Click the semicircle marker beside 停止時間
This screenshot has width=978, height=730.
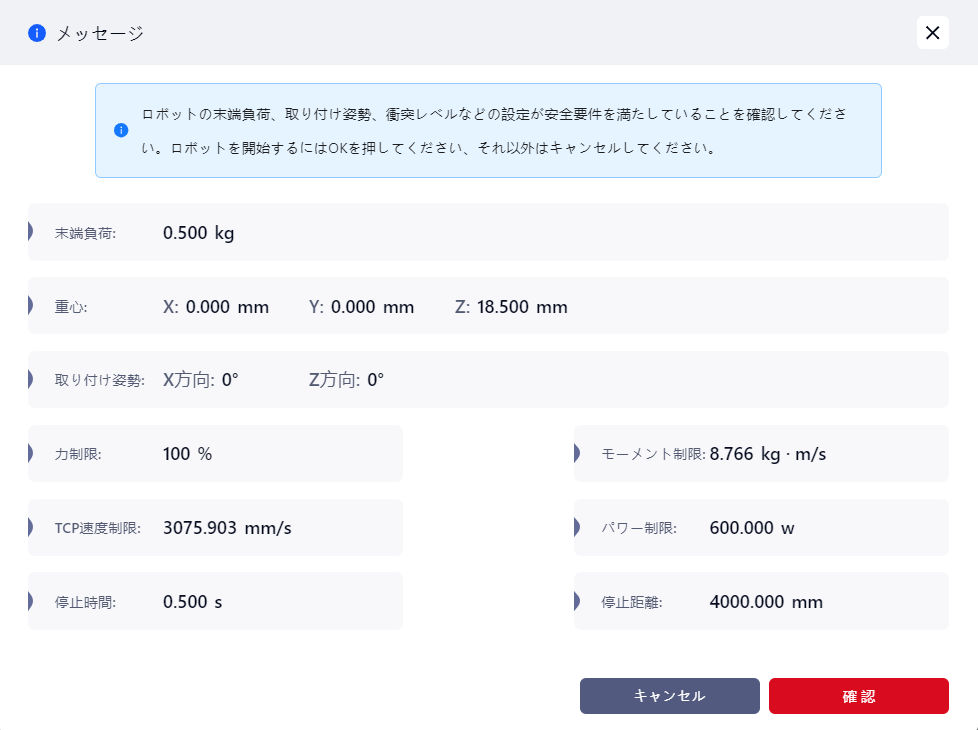(x=31, y=602)
